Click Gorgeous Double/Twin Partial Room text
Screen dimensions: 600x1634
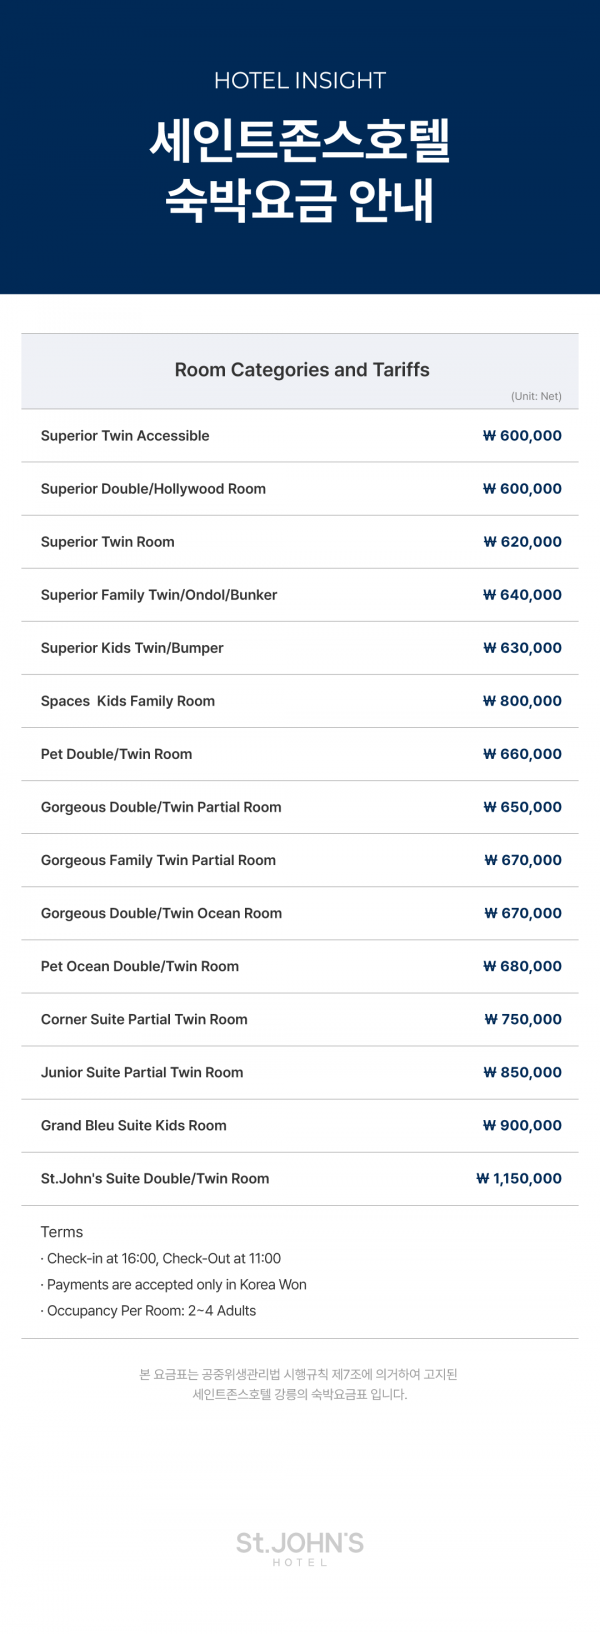tap(161, 807)
